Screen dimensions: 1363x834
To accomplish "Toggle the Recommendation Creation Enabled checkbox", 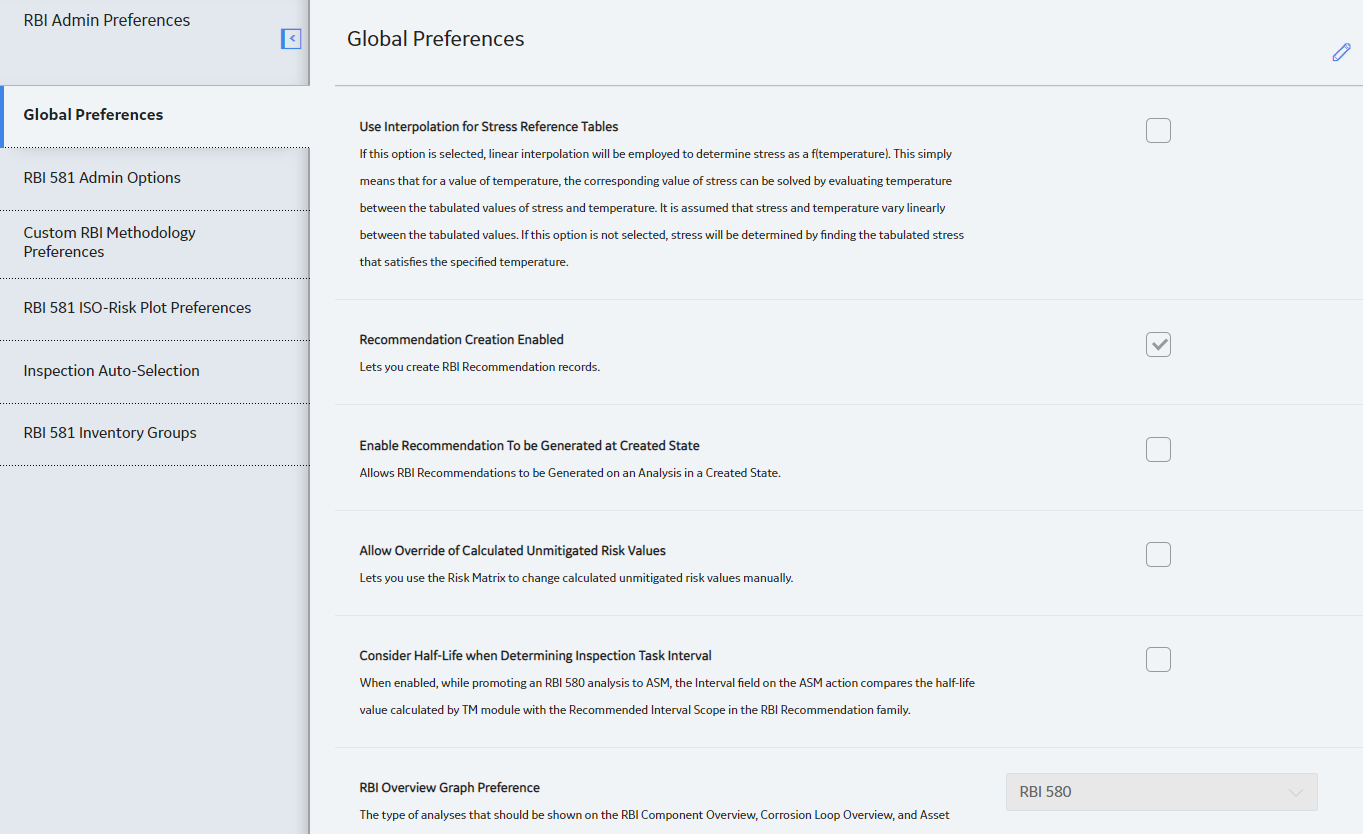I will coord(1158,345).
